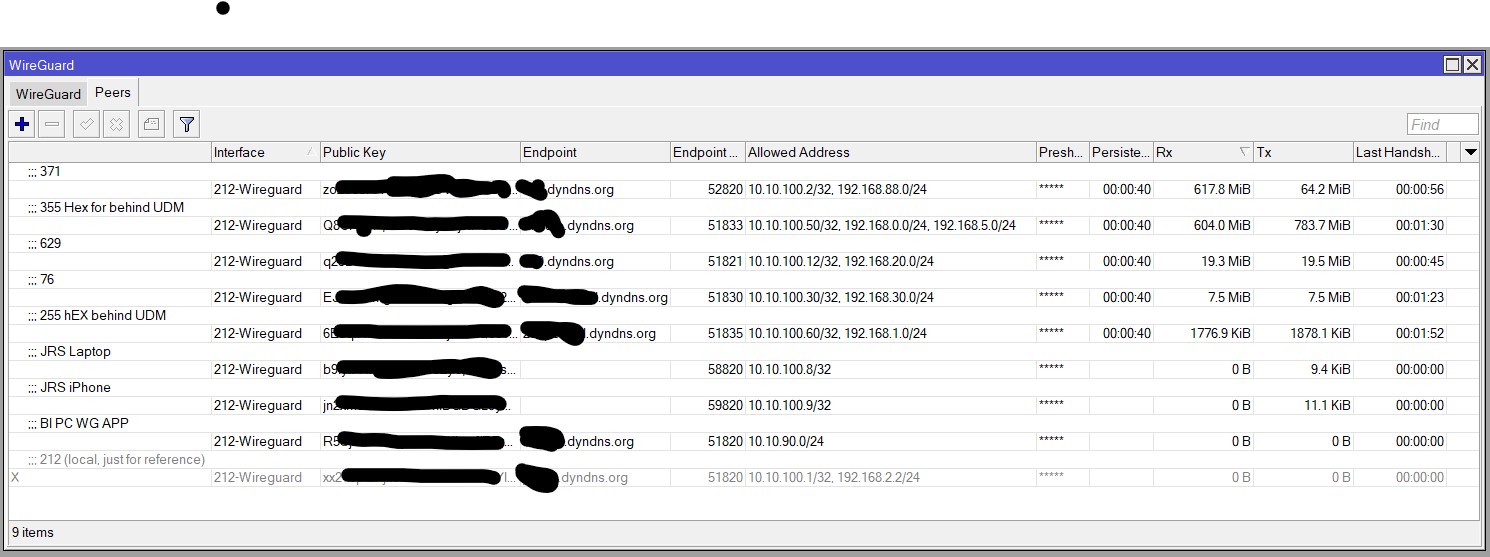Screen dimensions: 1490x557
Task: Disable selected peer with X icon
Action: (x=116, y=124)
